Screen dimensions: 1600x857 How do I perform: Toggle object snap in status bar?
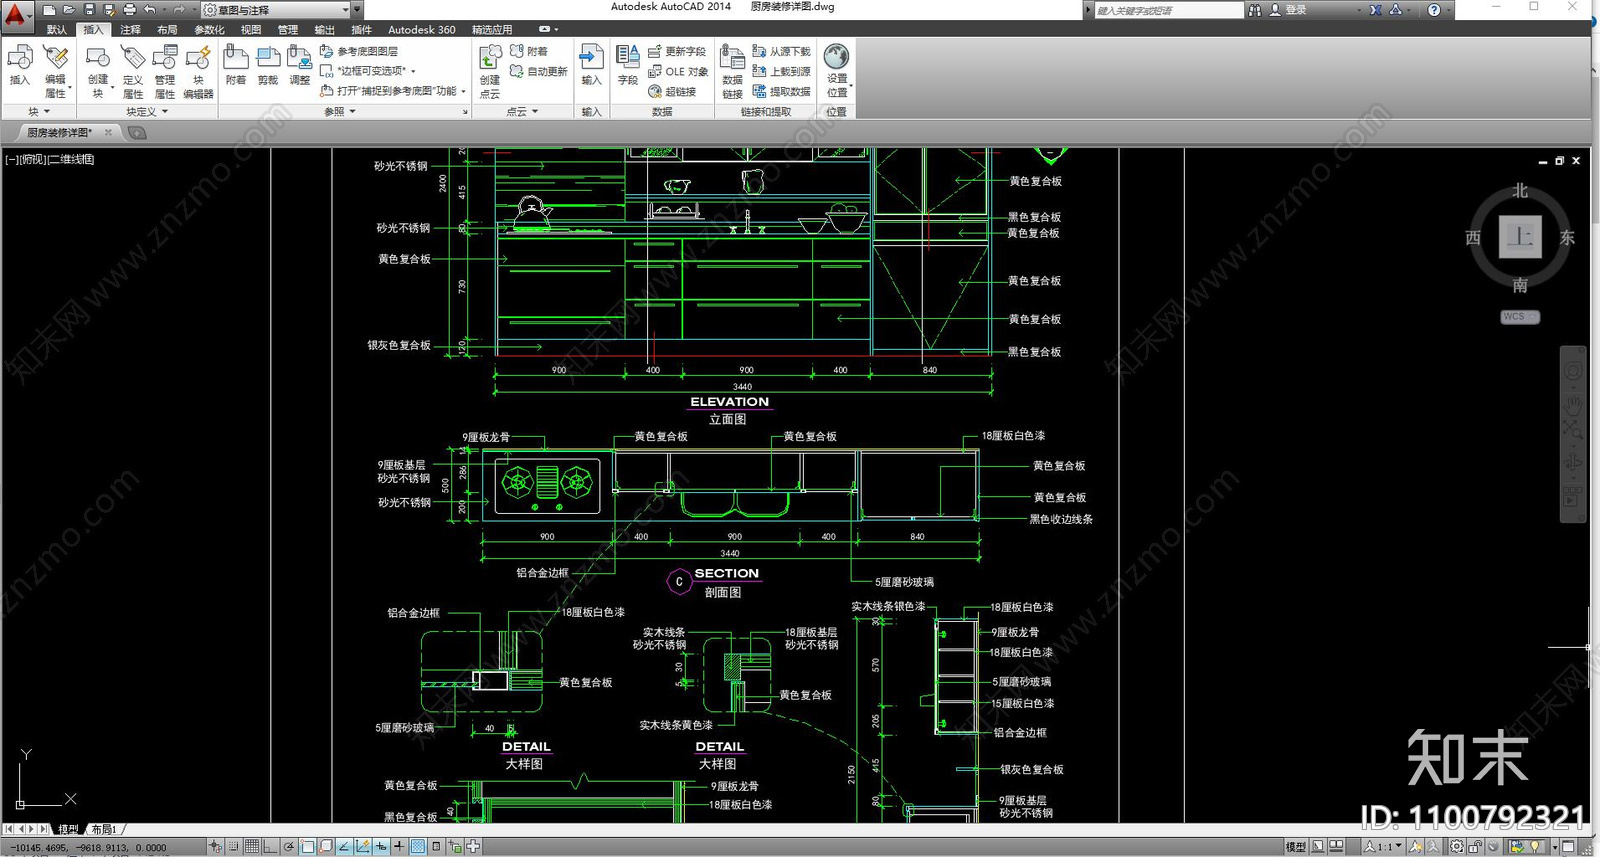[x=308, y=847]
